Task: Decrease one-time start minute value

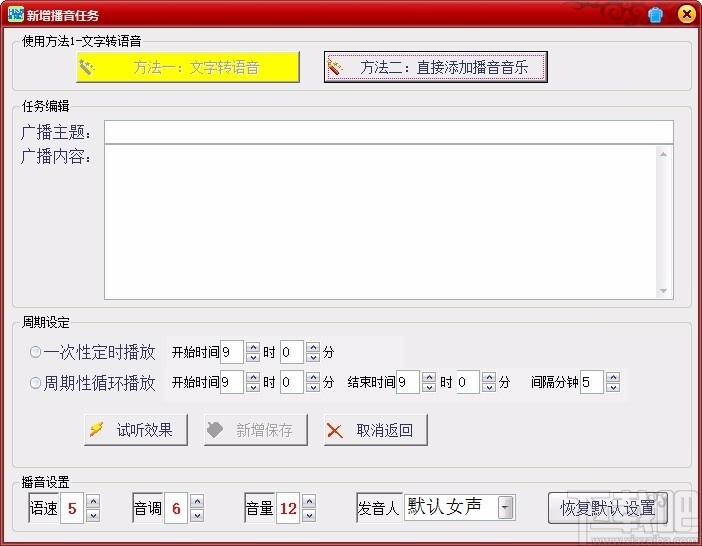Action: click(313, 357)
